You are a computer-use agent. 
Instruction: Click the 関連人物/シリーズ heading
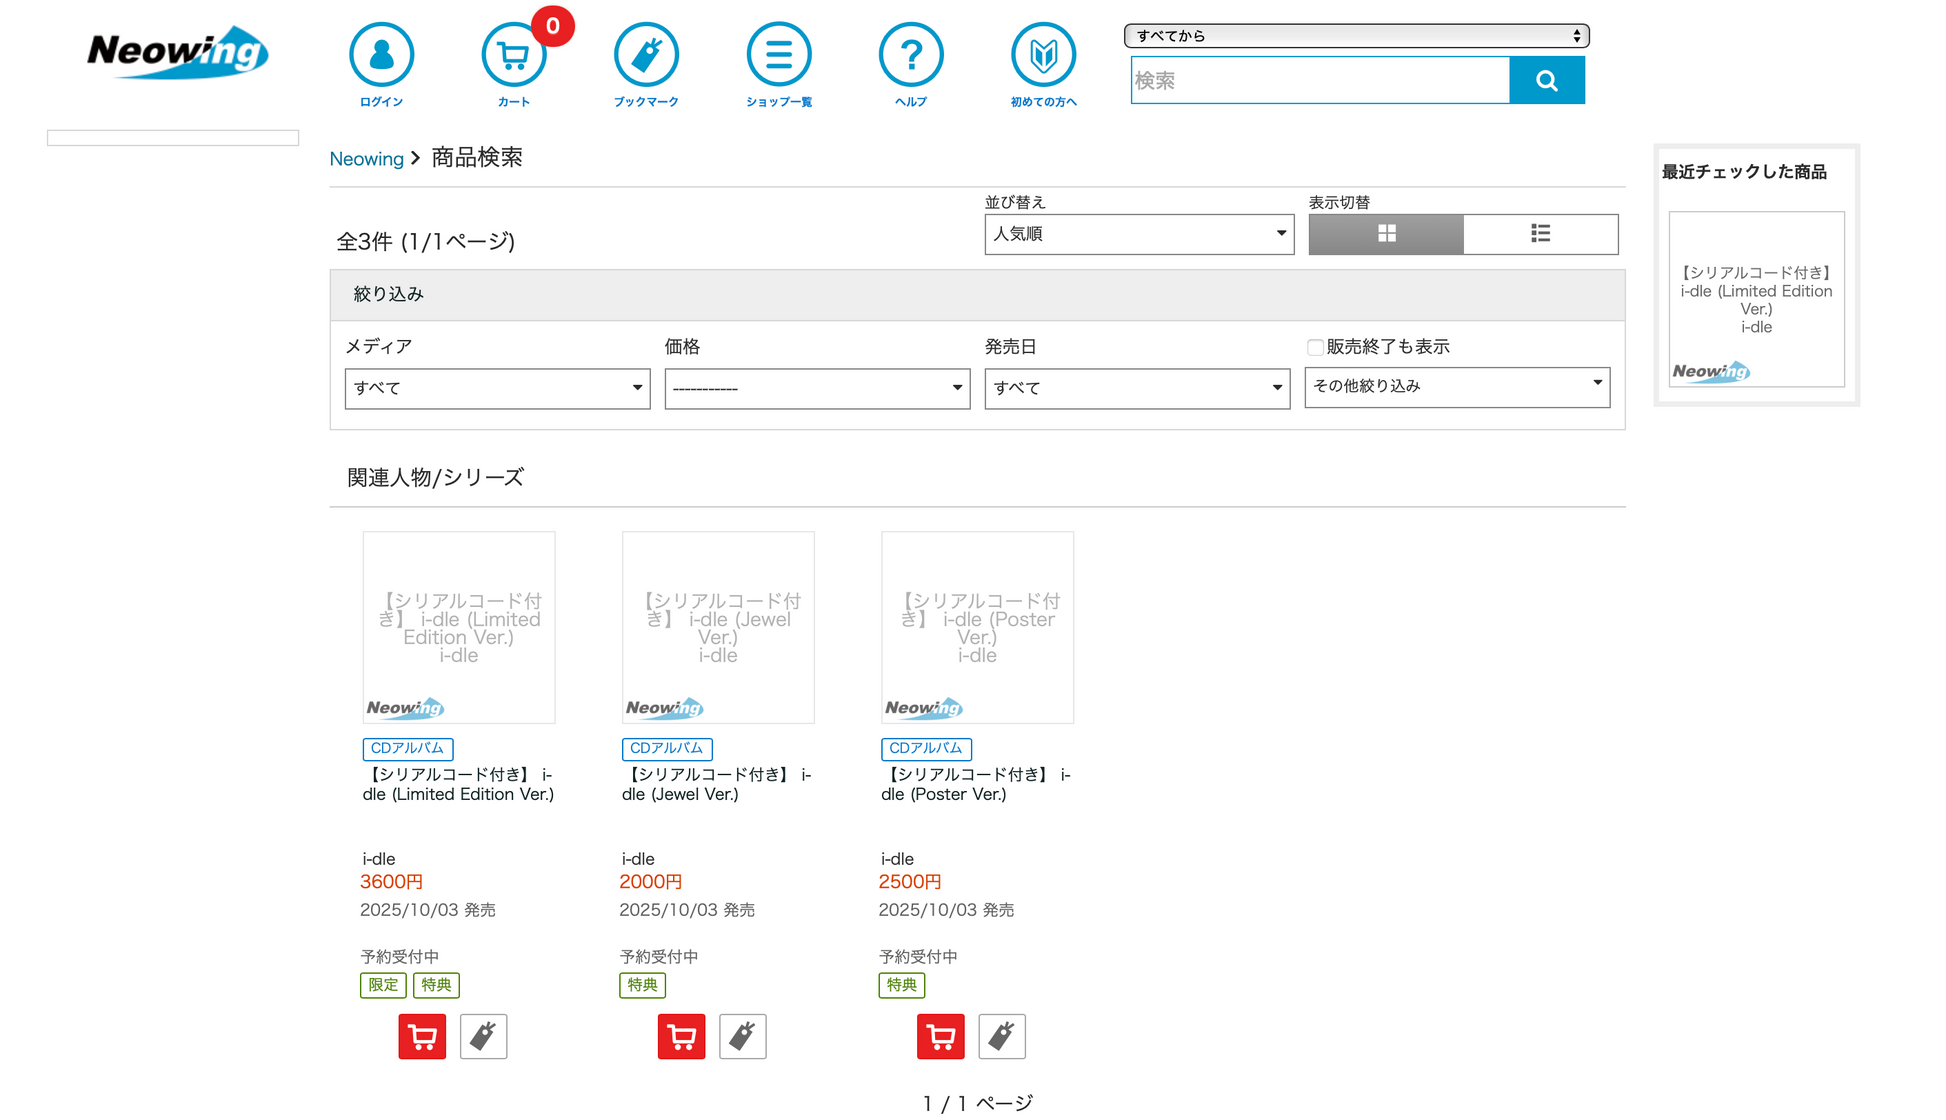pyautogui.click(x=435, y=478)
